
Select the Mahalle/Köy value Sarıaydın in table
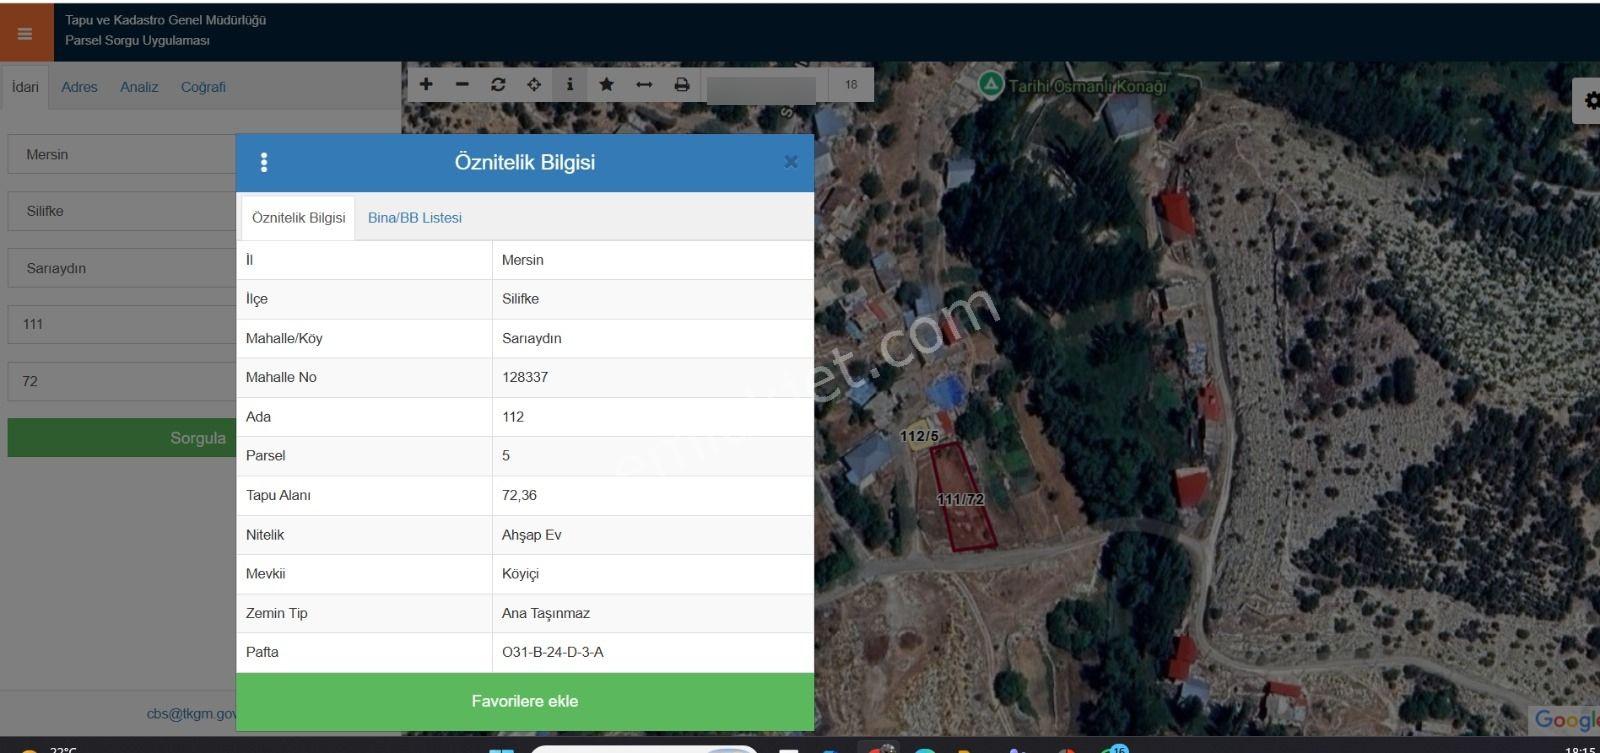click(x=532, y=338)
